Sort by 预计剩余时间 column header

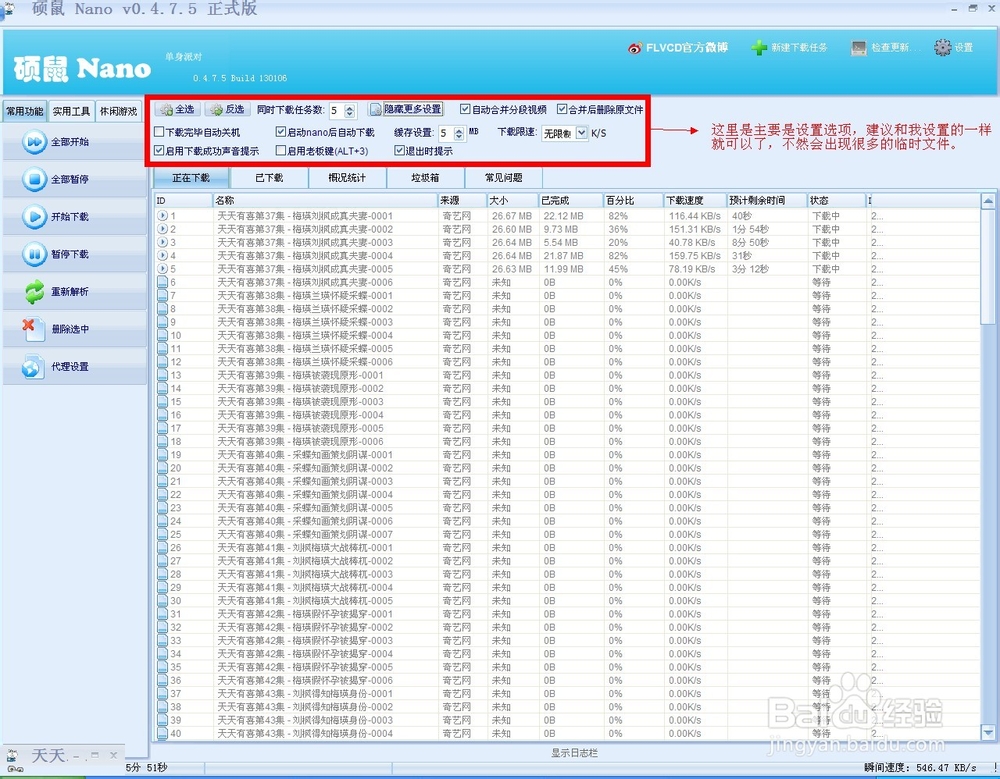pyautogui.click(x=767, y=200)
